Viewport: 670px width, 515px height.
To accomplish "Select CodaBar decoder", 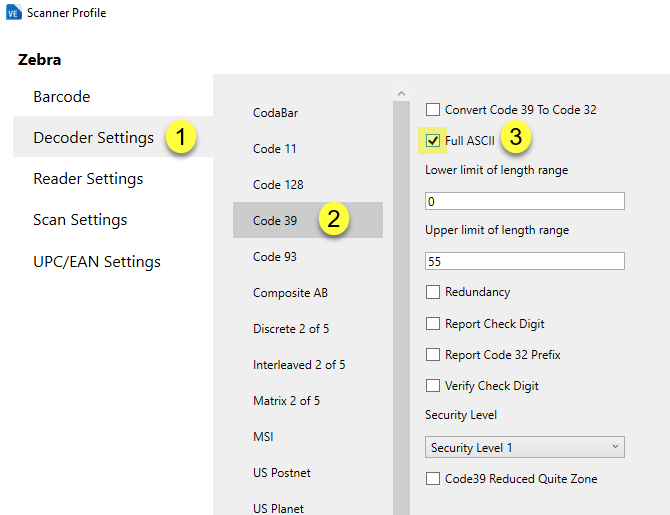I will (275, 113).
